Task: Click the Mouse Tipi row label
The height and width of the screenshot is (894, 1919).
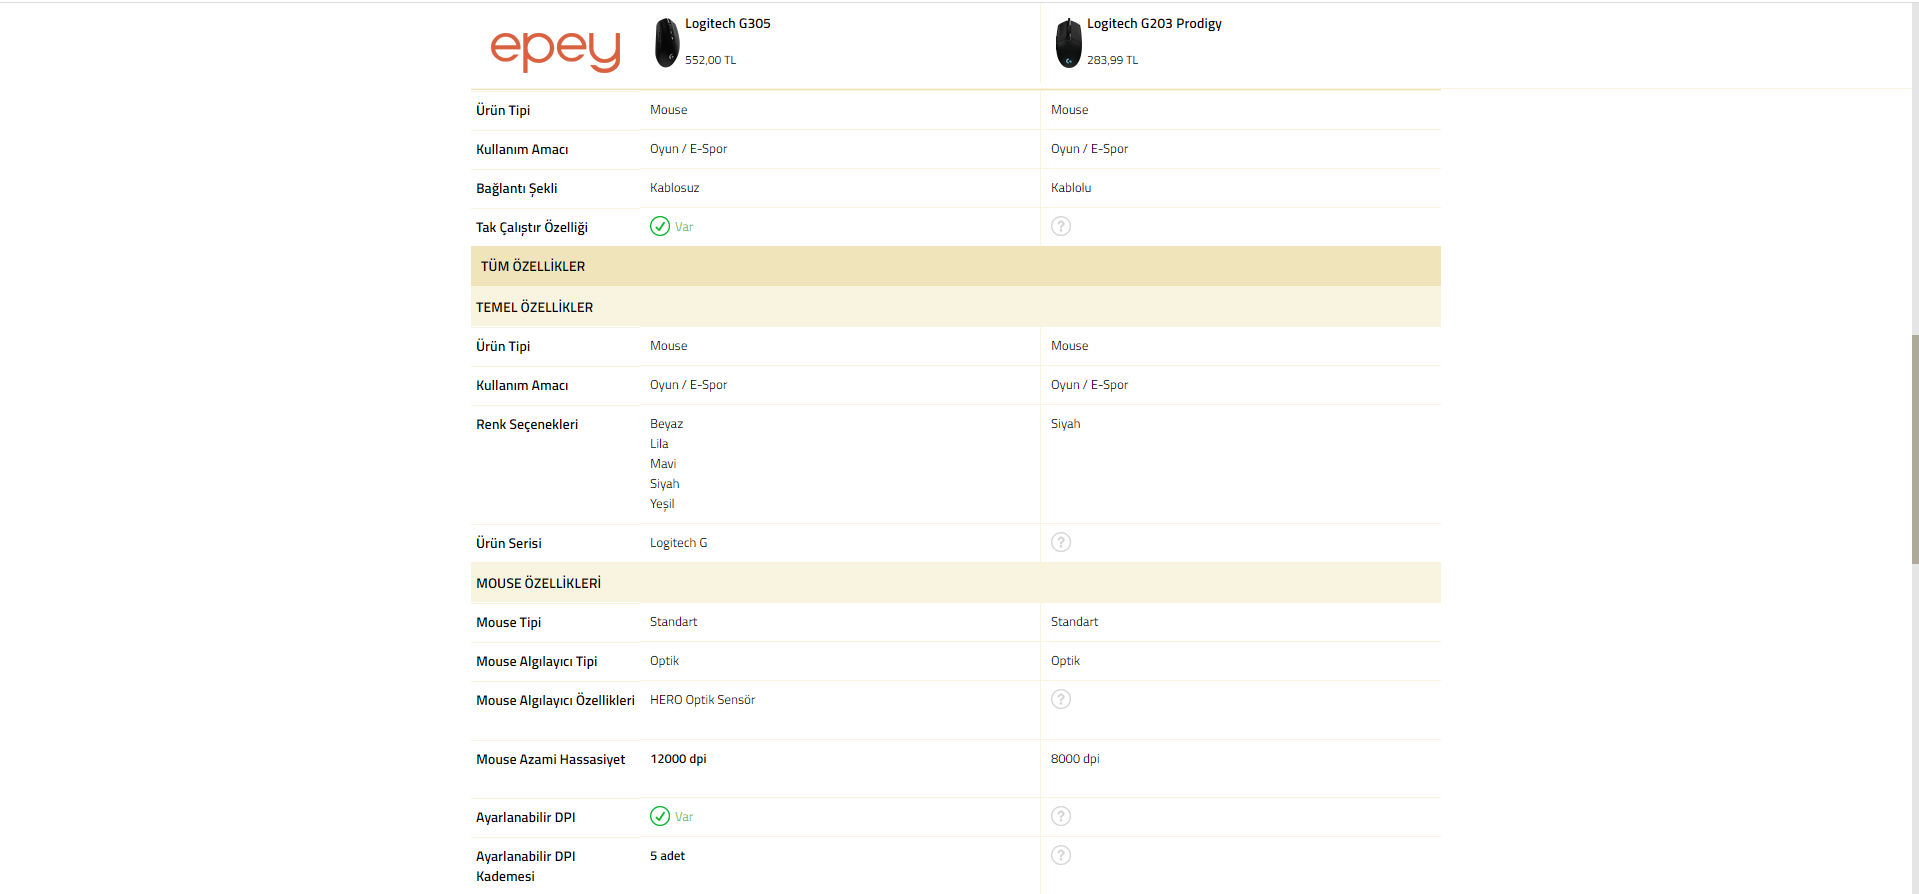Action: (x=509, y=622)
